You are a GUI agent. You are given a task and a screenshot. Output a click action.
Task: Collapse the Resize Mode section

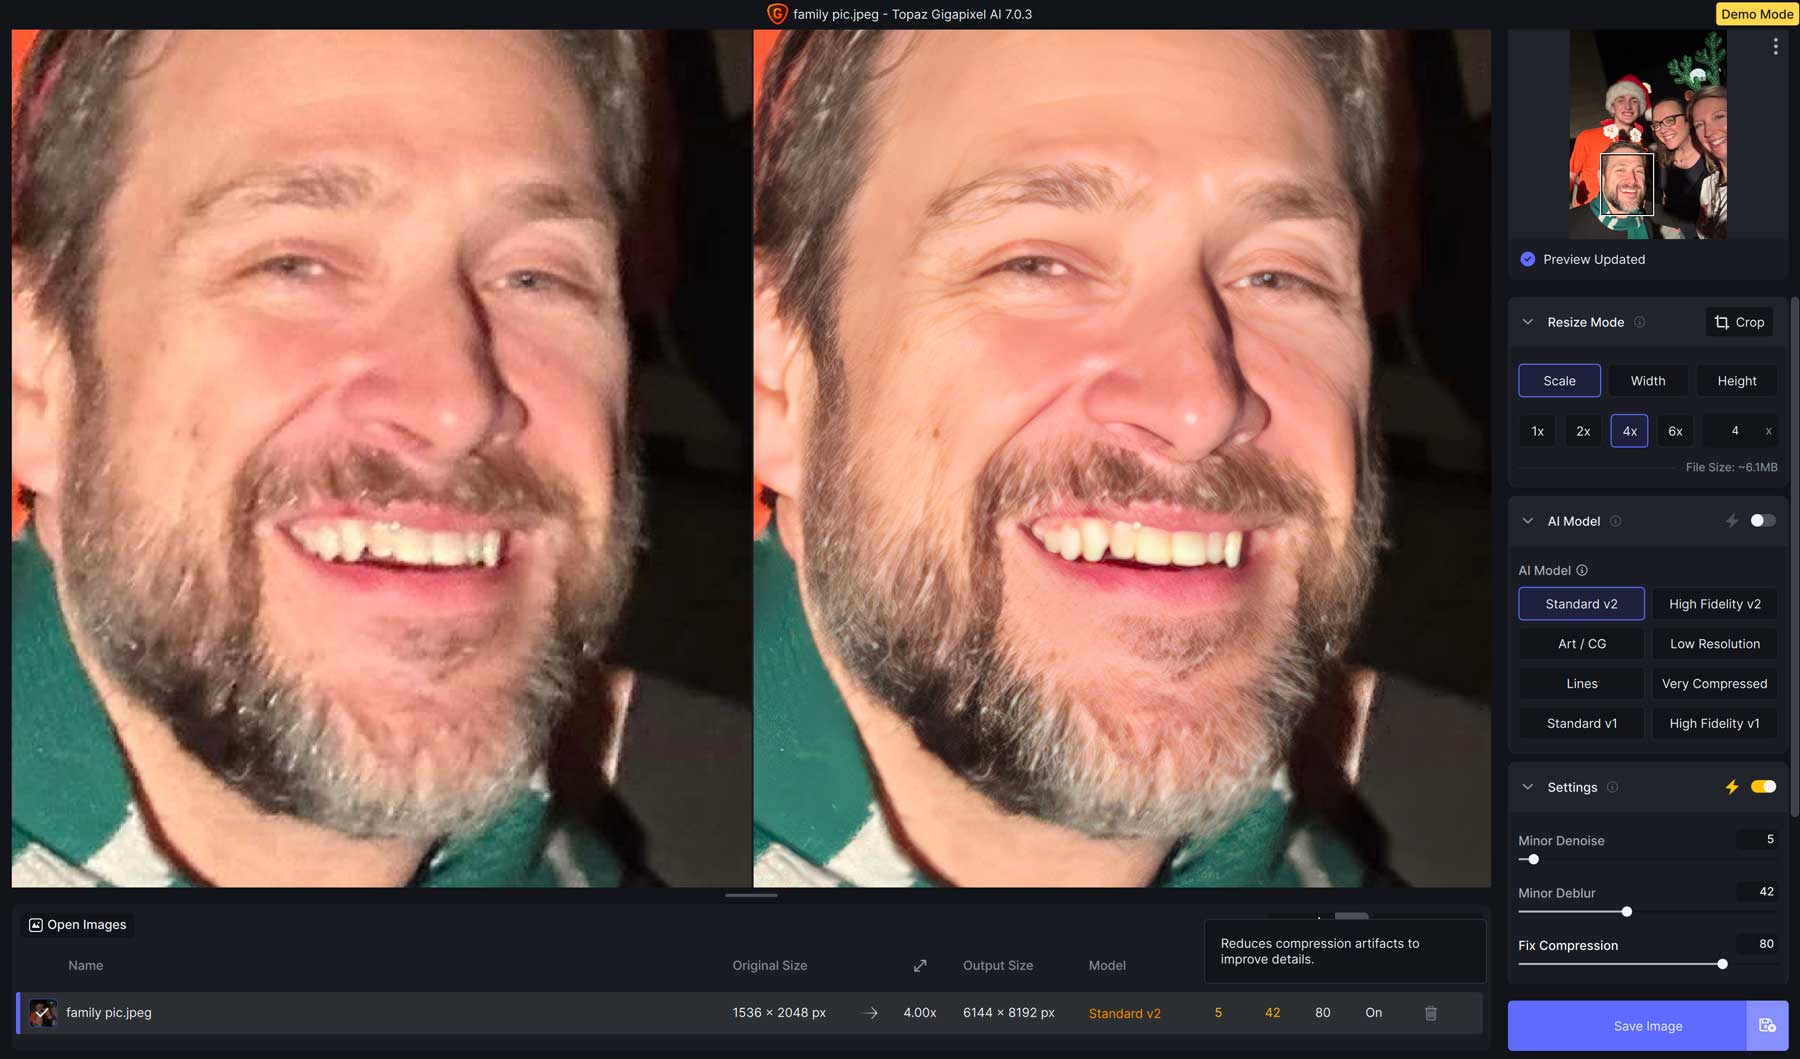[1527, 322]
